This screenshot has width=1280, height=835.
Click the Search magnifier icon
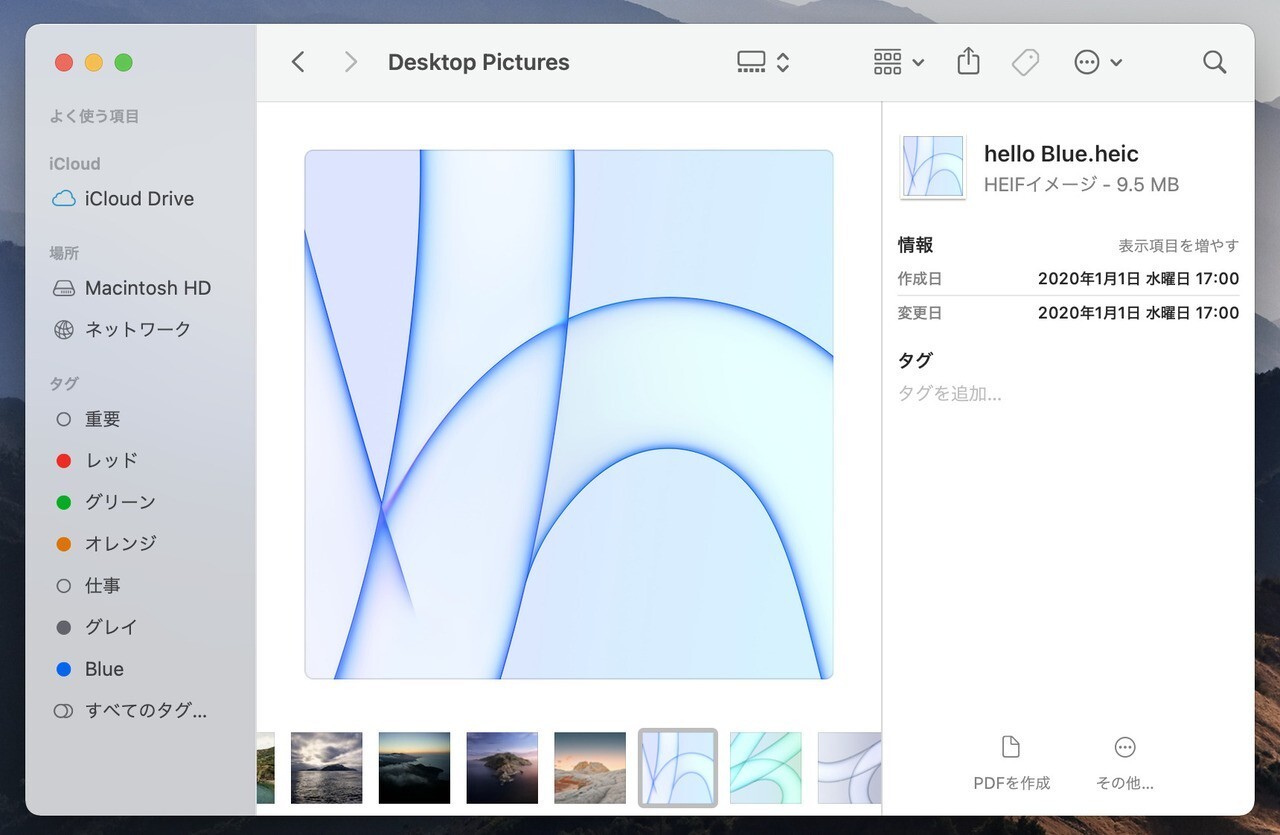tap(1214, 62)
